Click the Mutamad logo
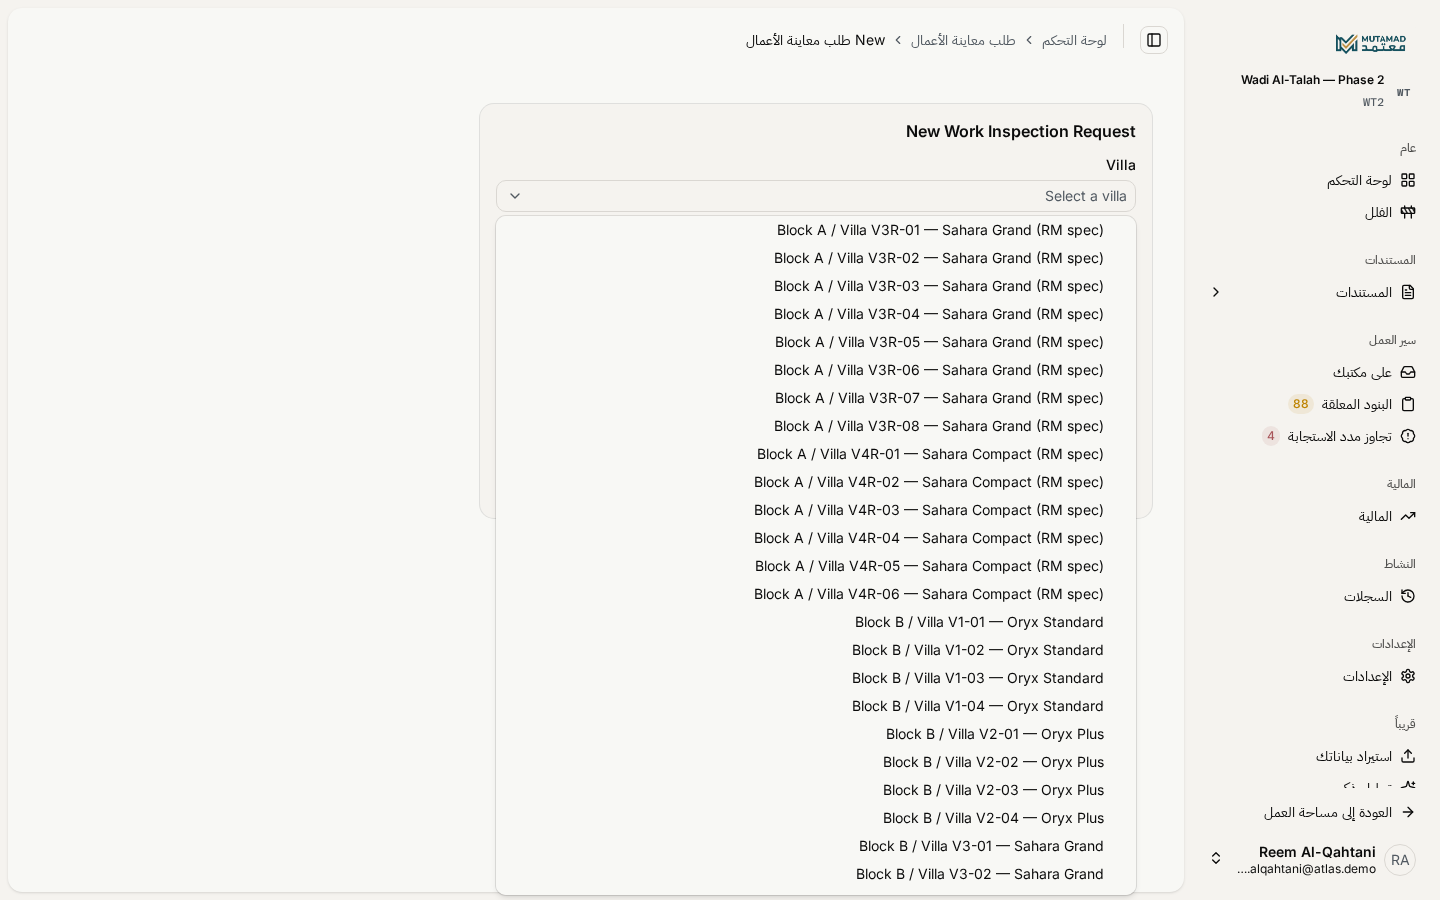This screenshot has width=1440, height=900. click(1370, 43)
